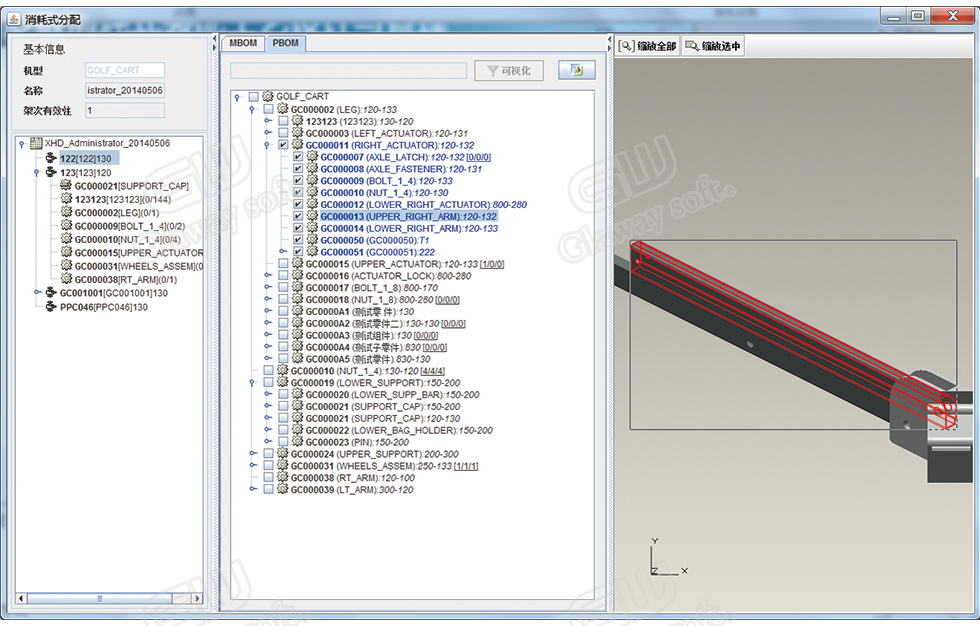Click the left tree horizontal scrollbar thumb
This screenshot has height=626, width=980.
click(99, 599)
